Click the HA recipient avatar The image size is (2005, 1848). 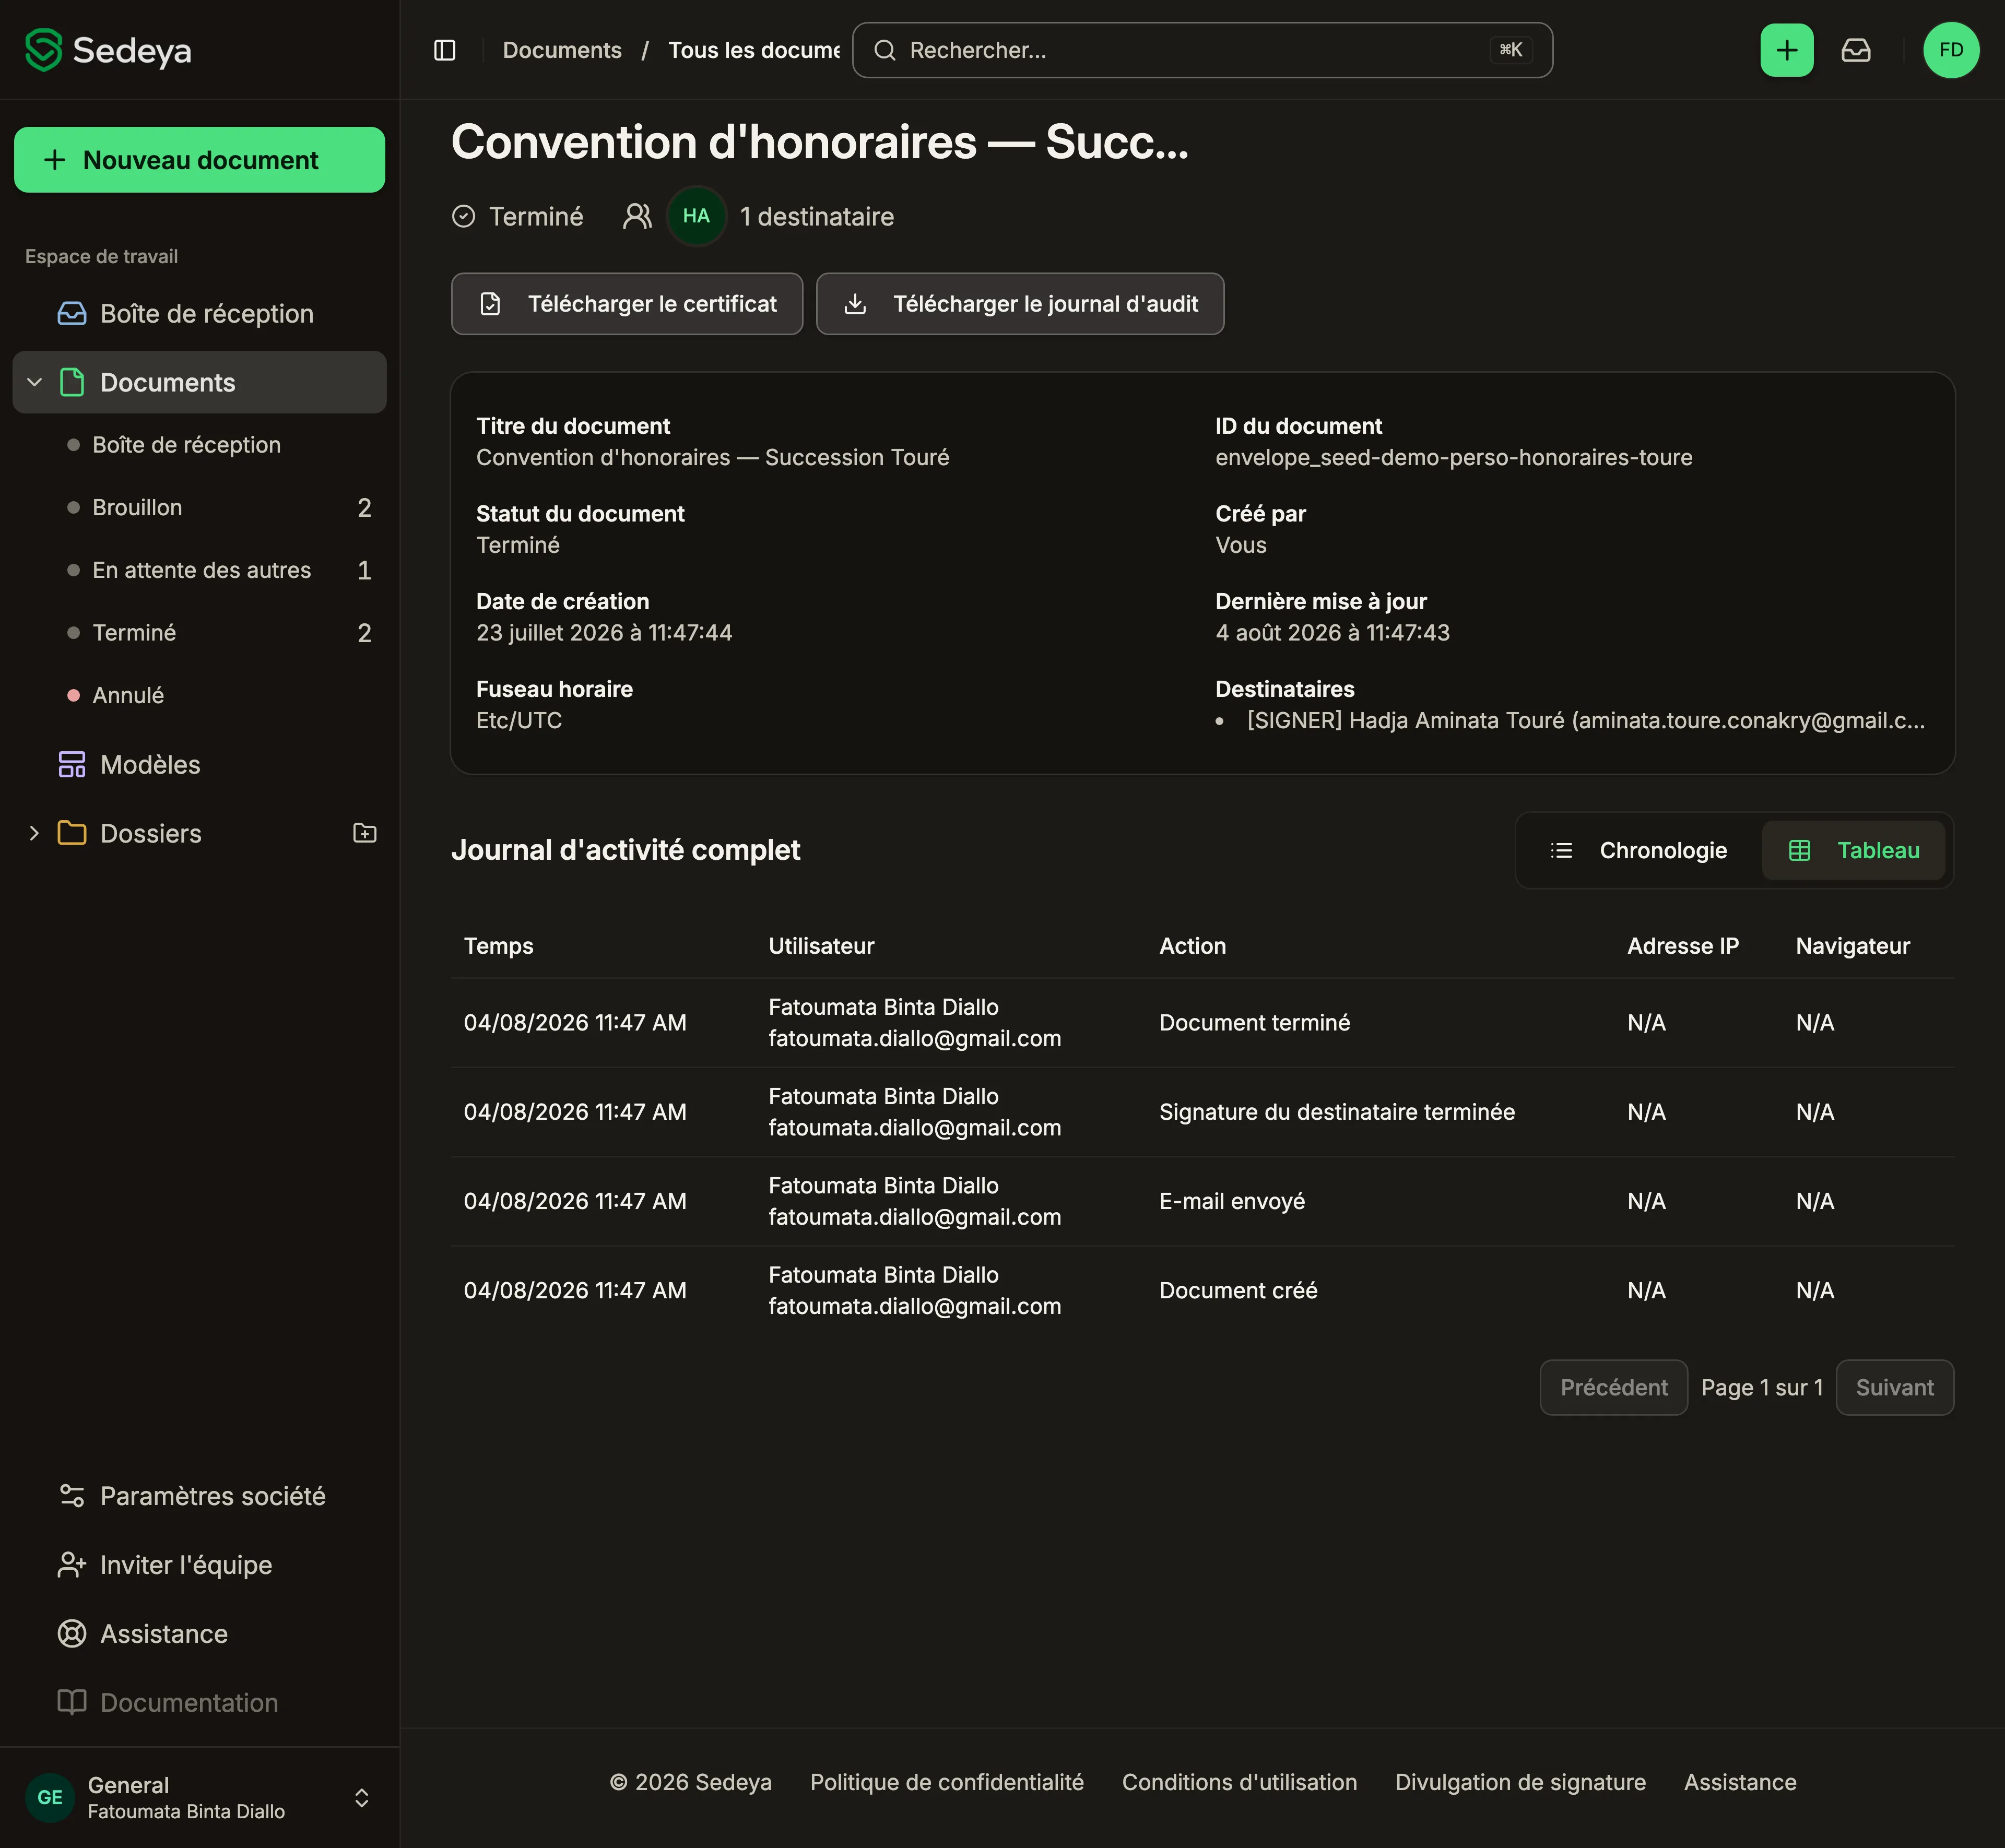696,216
